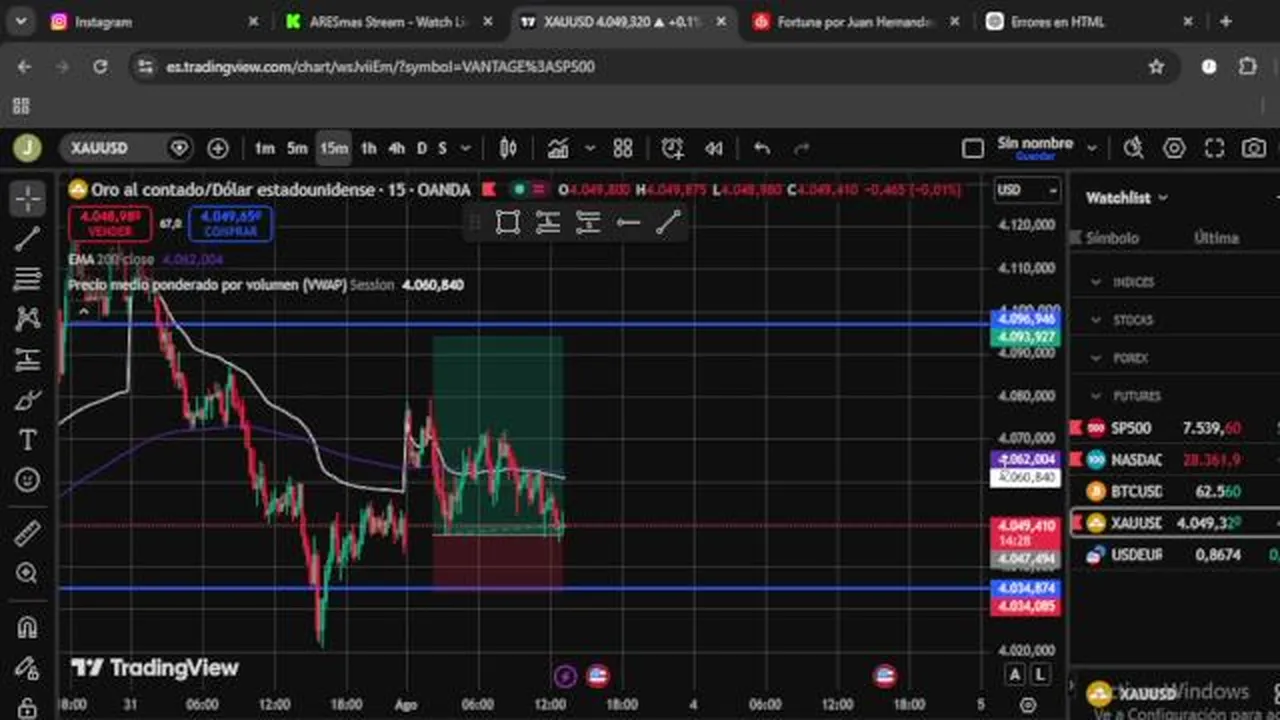Toggle flag next to OANDA chart title
This screenshot has height=720, width=1280.
[x=489, y=189]
